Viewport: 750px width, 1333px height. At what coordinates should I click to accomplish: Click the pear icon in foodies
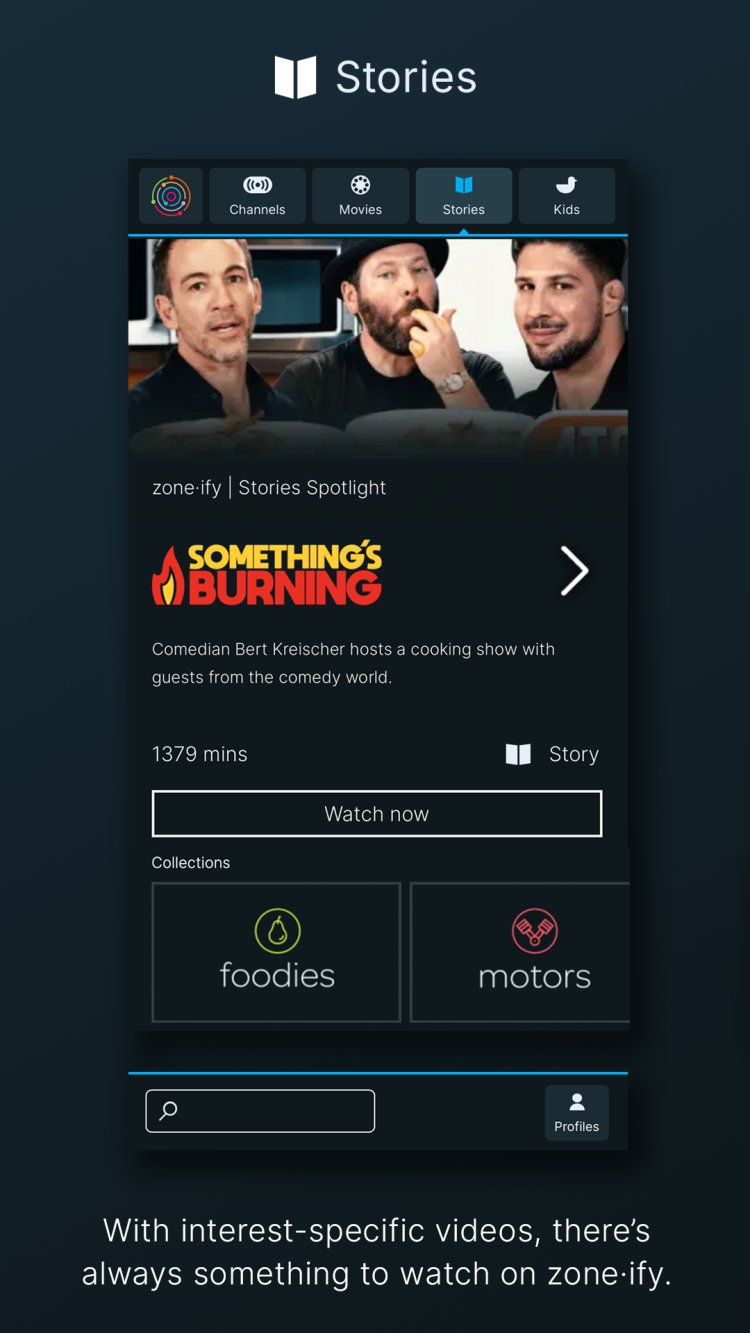(277, 931)
